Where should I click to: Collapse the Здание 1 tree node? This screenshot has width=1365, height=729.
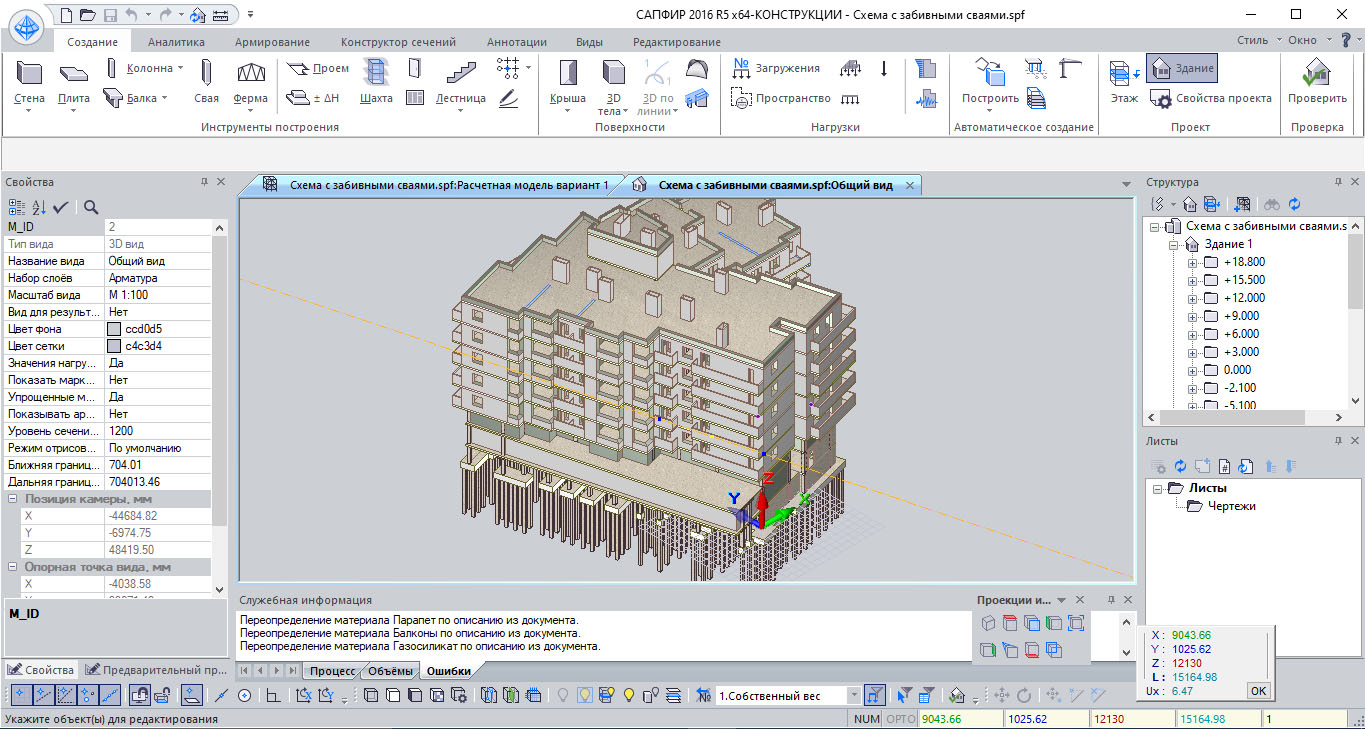(x=1174, y=244)
